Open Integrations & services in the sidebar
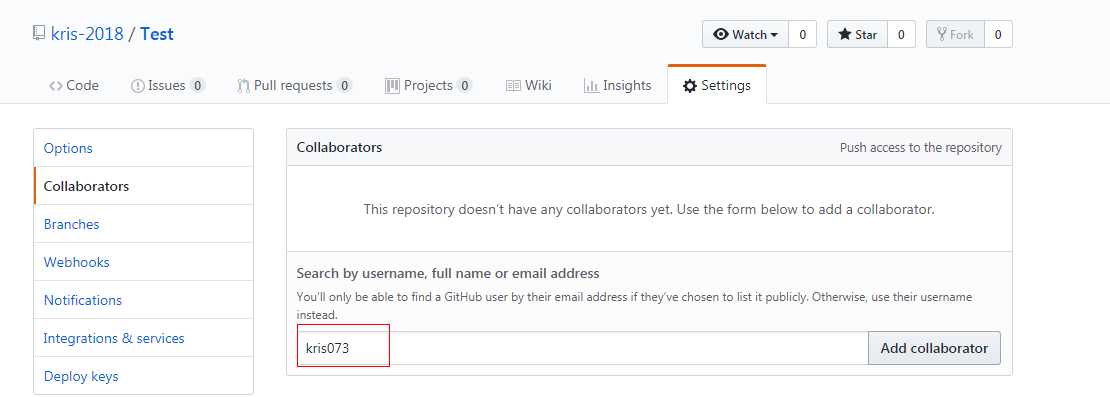 143,338
